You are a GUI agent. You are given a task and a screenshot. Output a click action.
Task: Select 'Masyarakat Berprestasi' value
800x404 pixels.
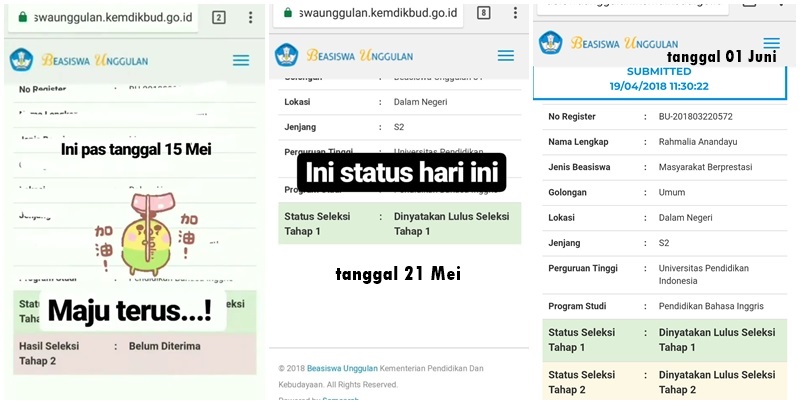[x=706, y=167]
